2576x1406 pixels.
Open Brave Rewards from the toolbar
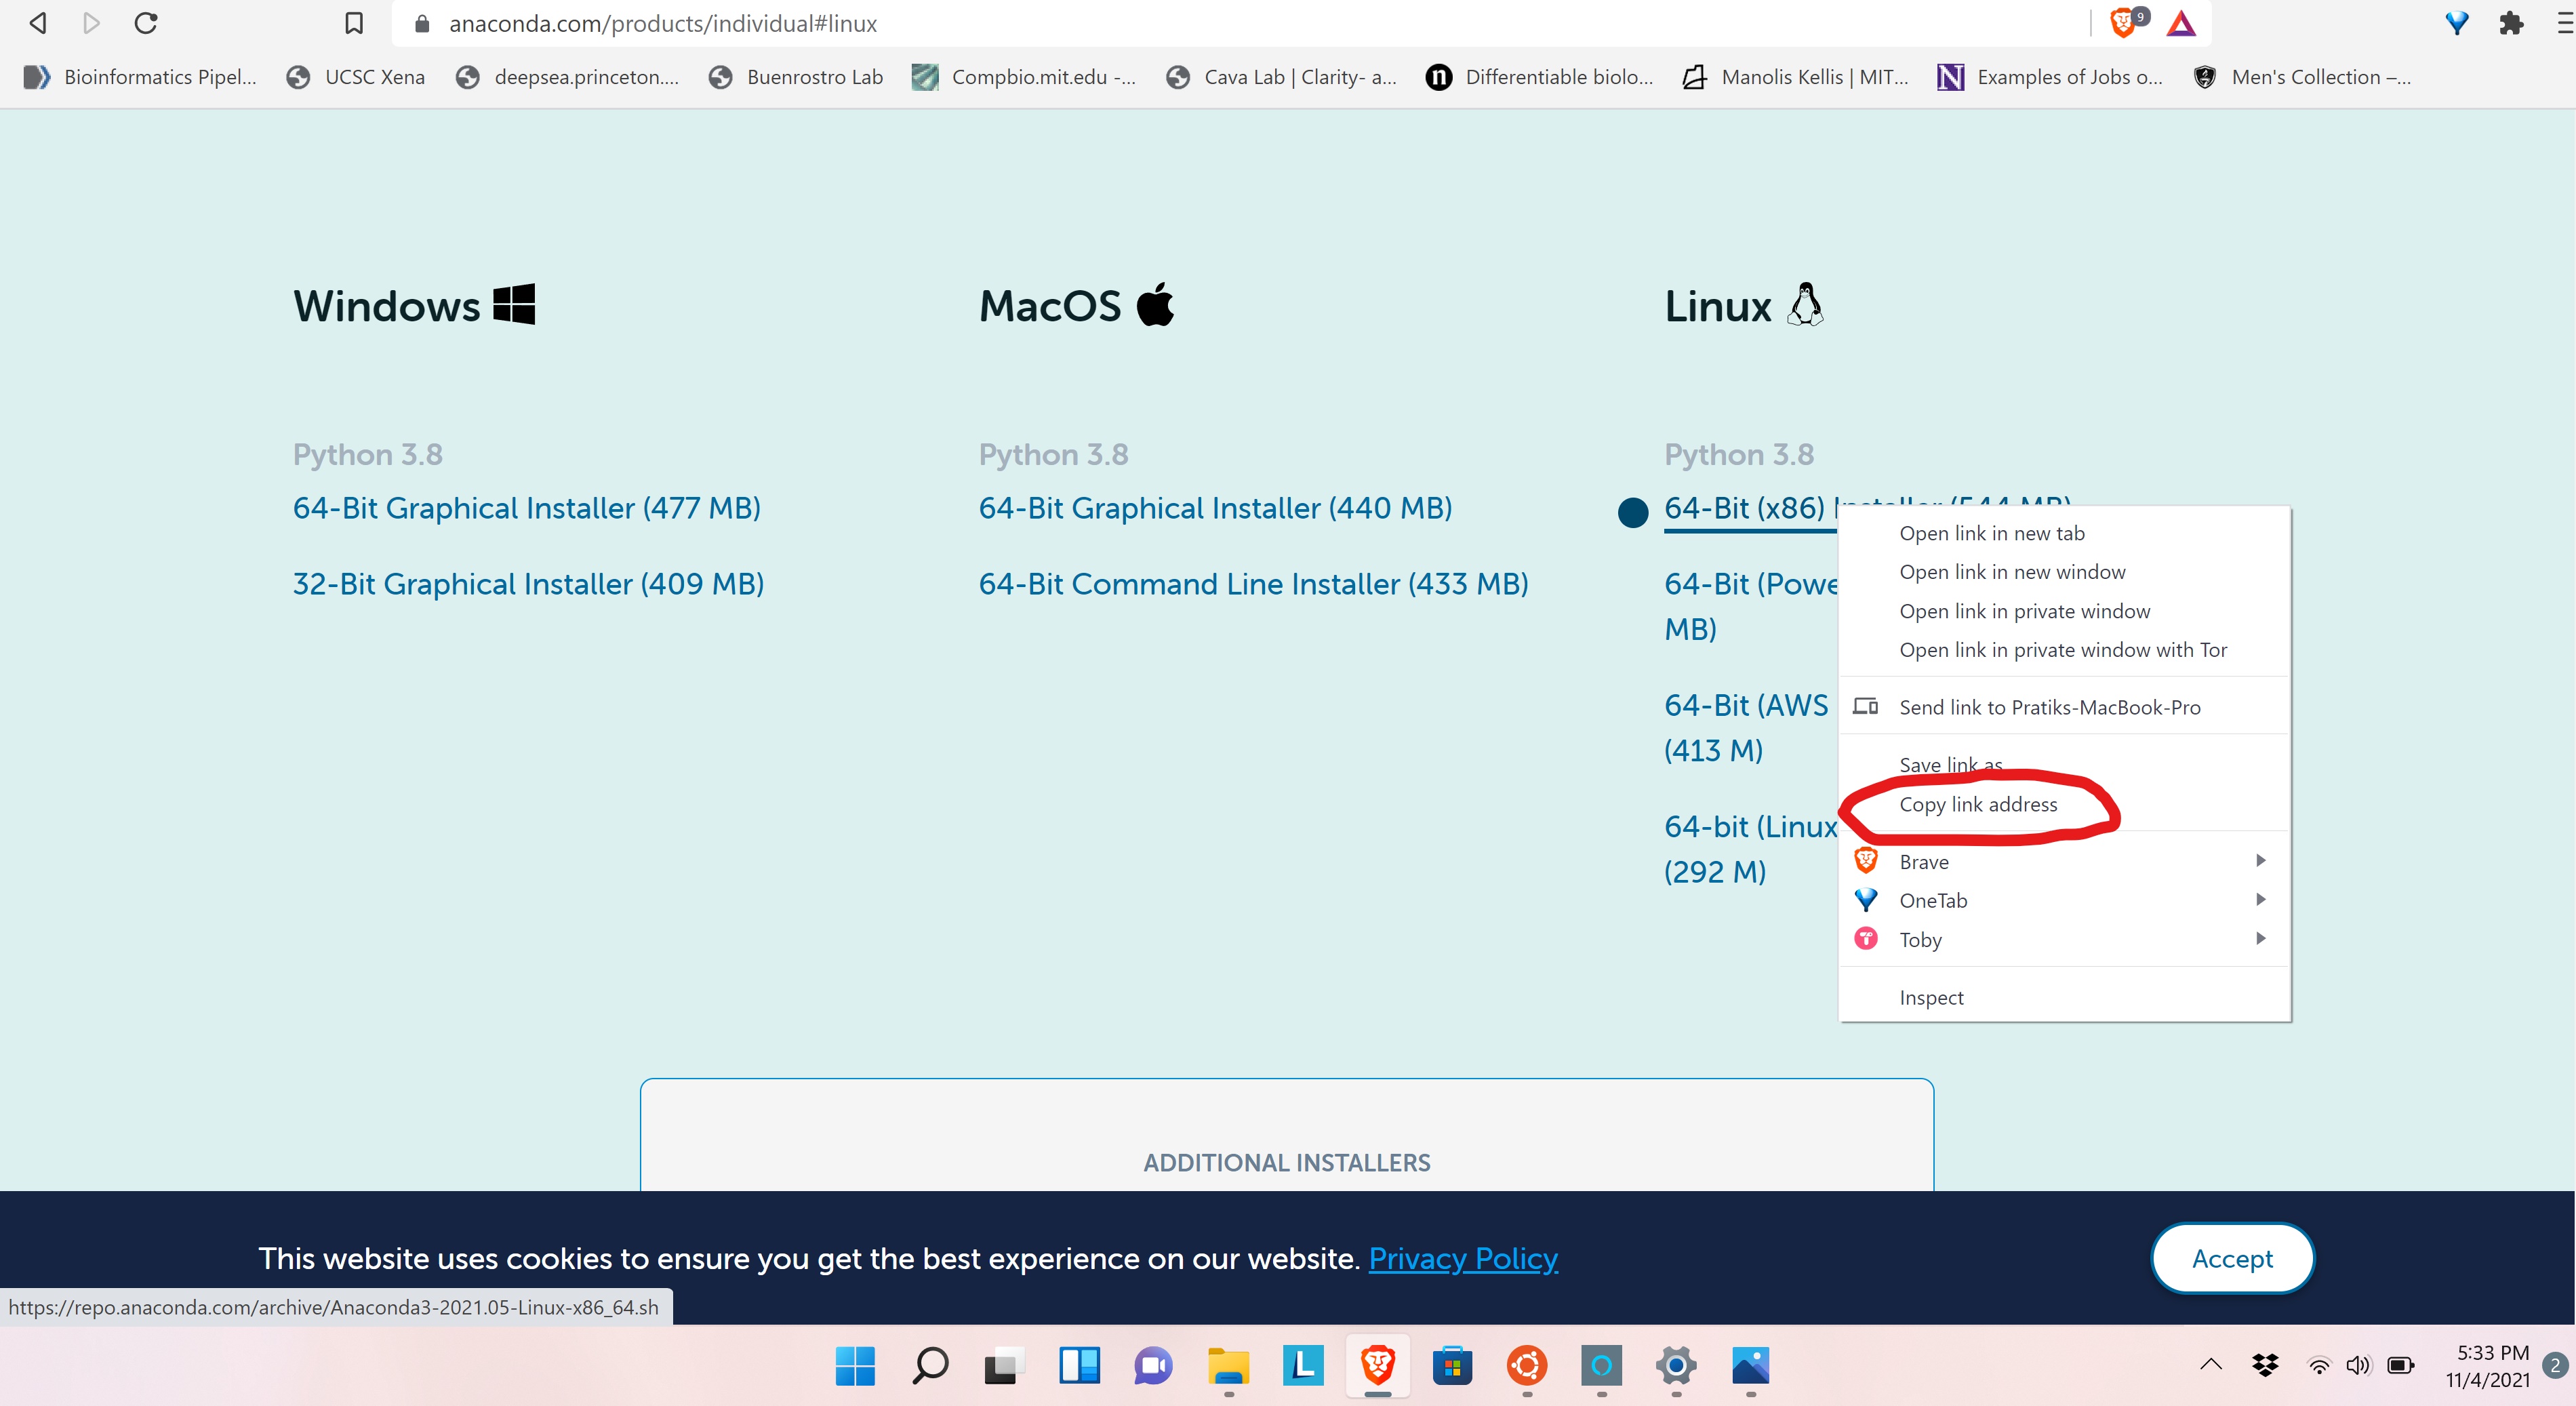pos(2182,23)
